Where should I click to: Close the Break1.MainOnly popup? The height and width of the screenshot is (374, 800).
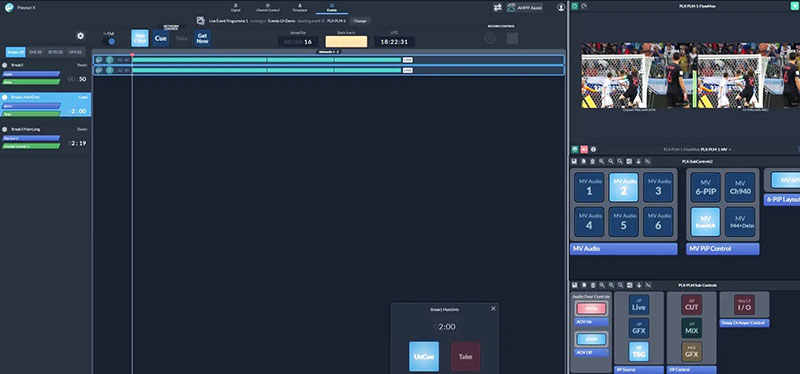coord(493,308)
